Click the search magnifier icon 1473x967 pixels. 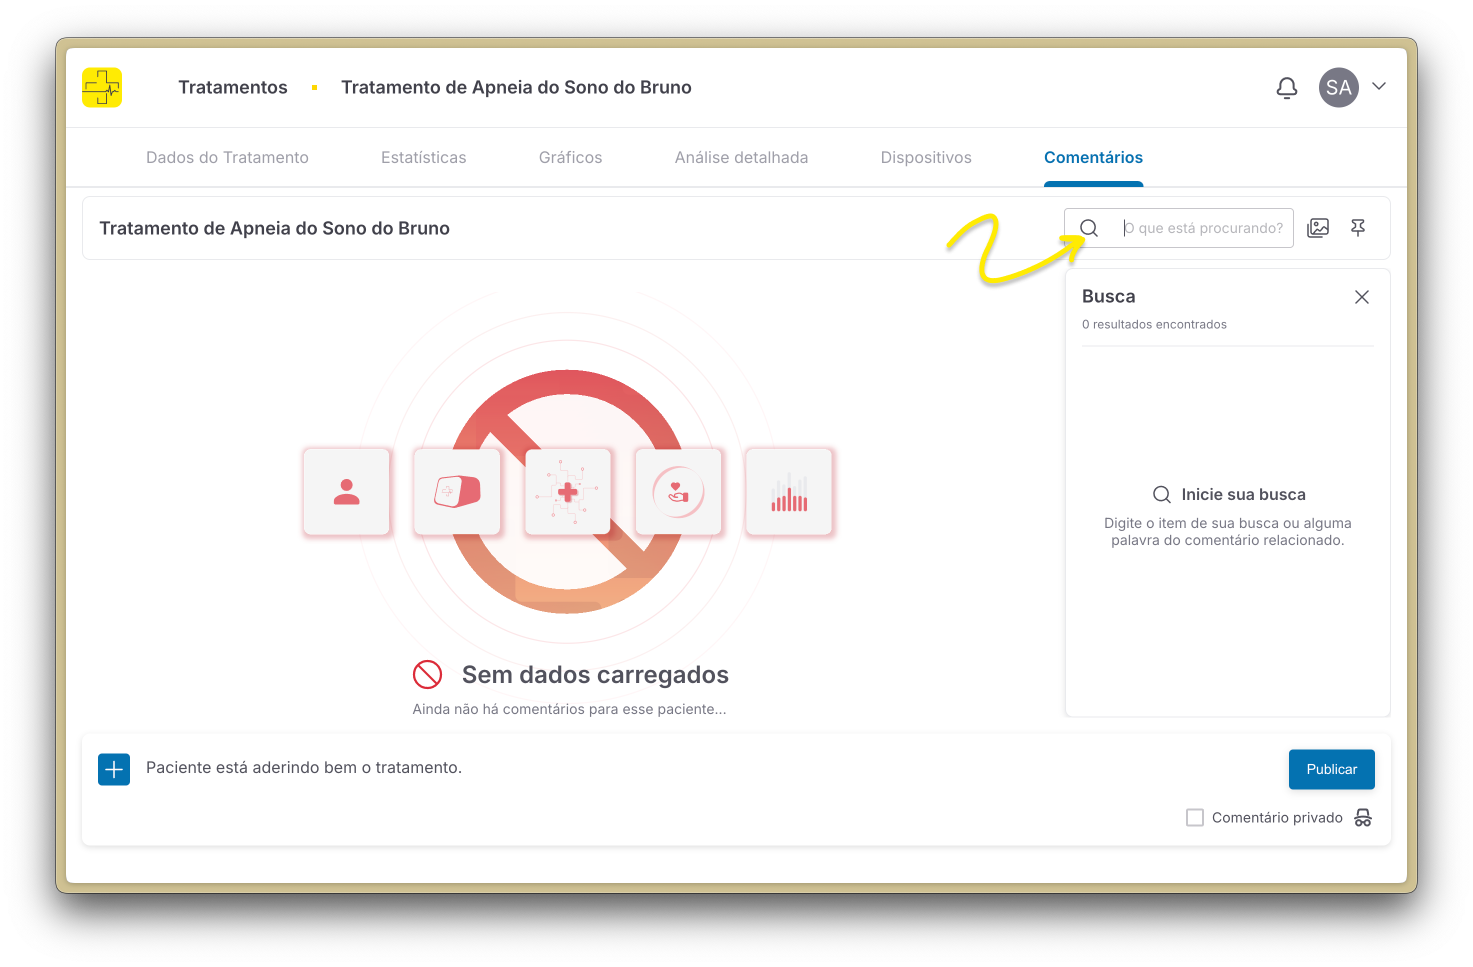[1089, 228]
